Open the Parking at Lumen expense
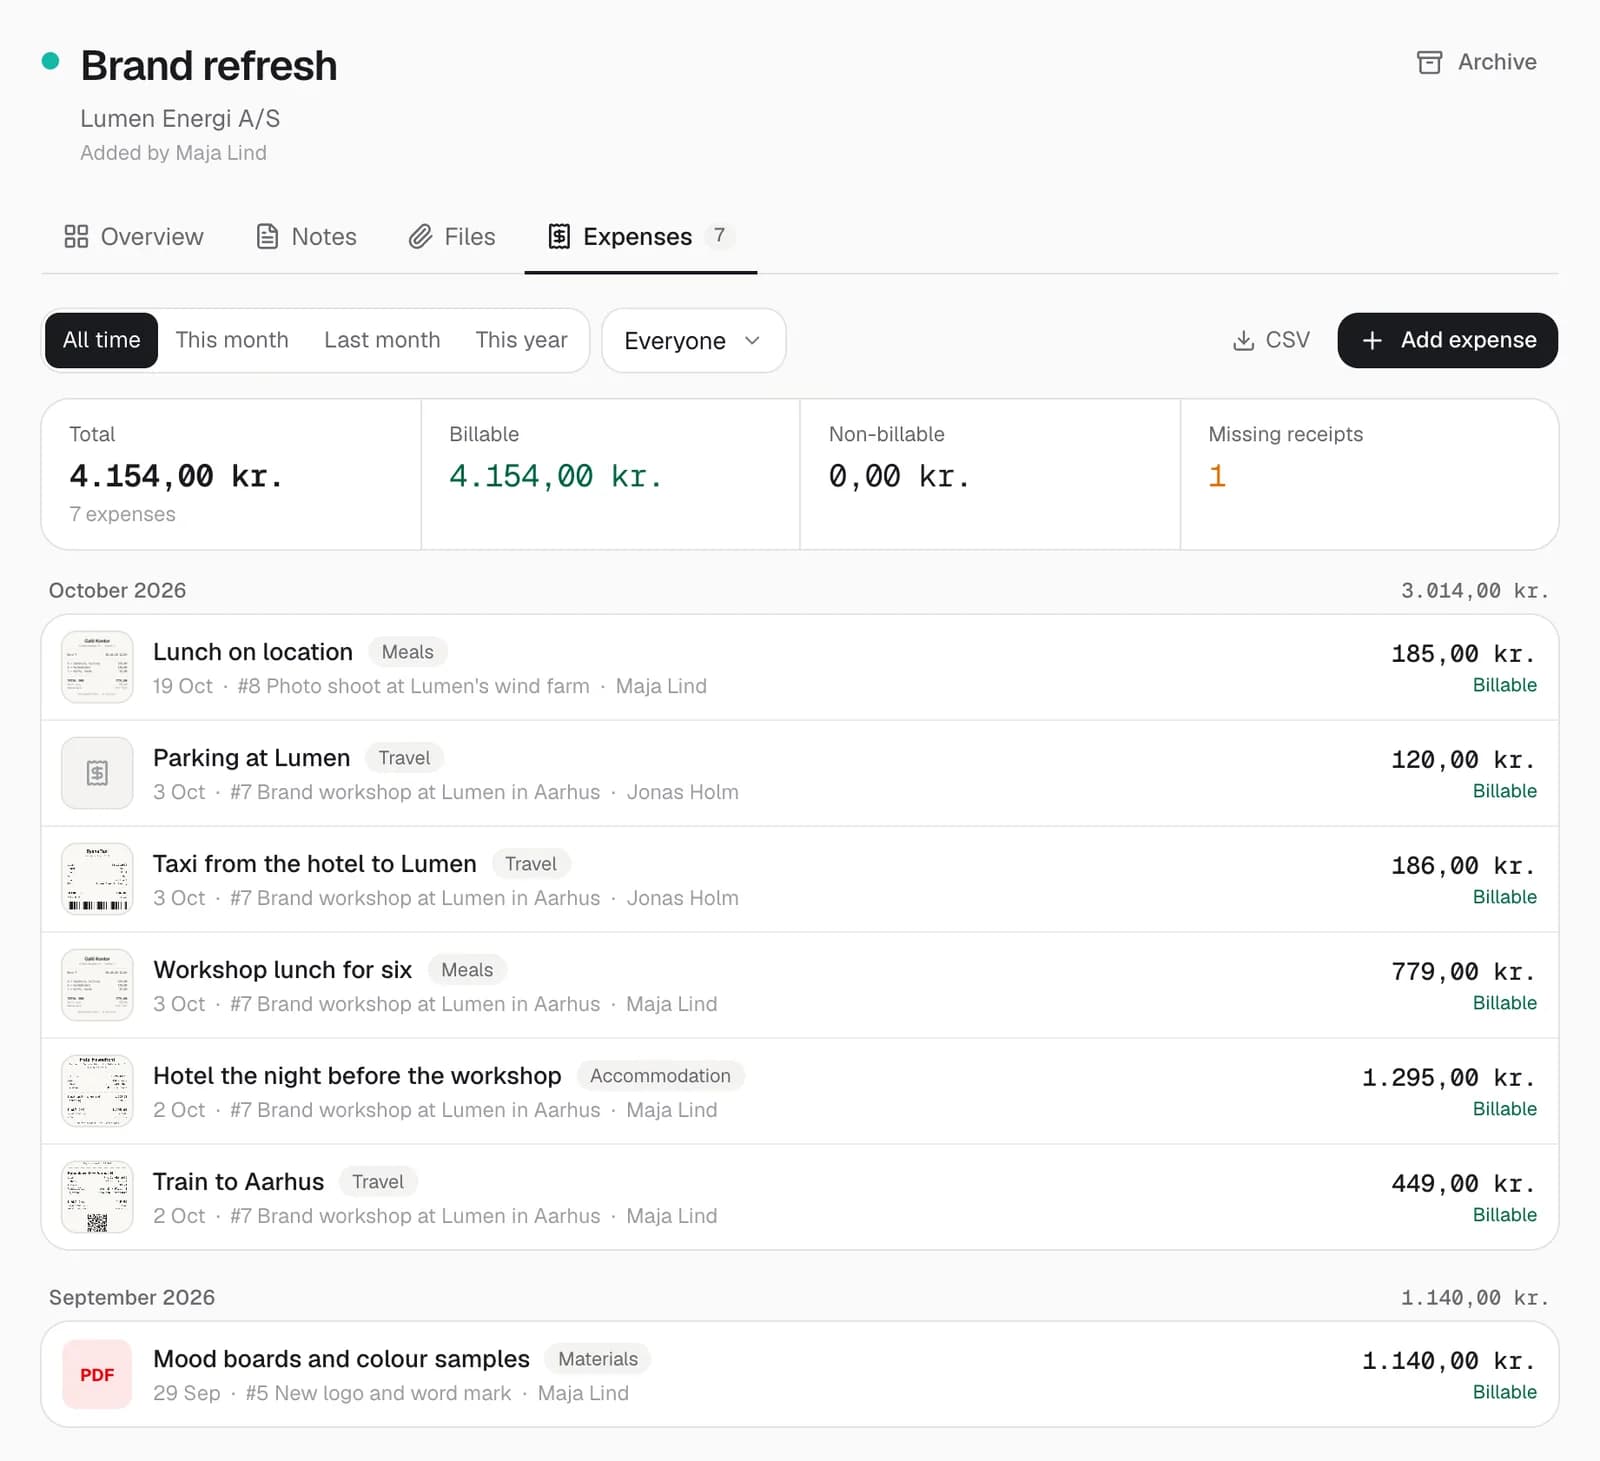 point(800,773)
